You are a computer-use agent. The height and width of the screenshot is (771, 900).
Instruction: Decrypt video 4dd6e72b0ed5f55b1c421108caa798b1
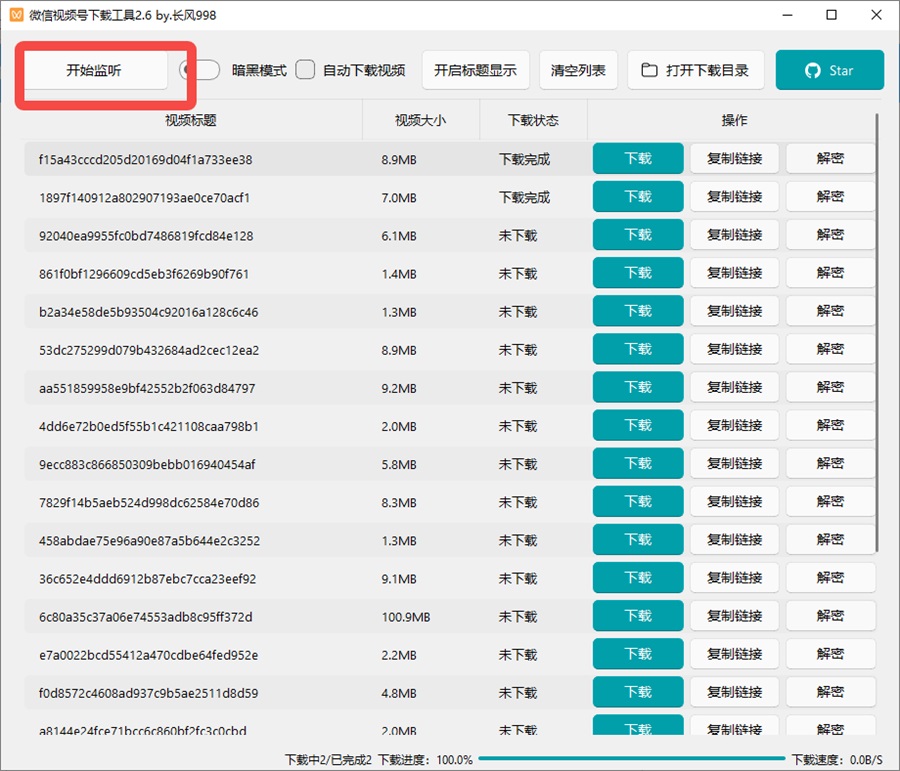point(830,425)
